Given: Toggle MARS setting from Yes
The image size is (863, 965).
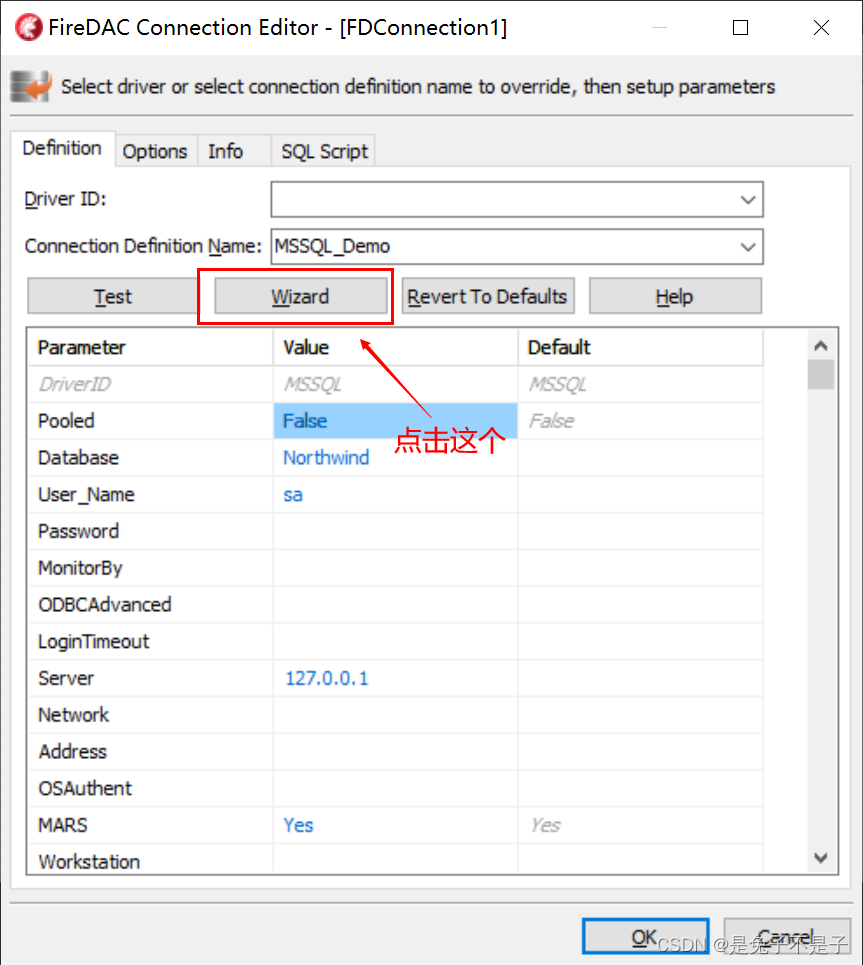Looking at the screenshot, I should 297,825.
